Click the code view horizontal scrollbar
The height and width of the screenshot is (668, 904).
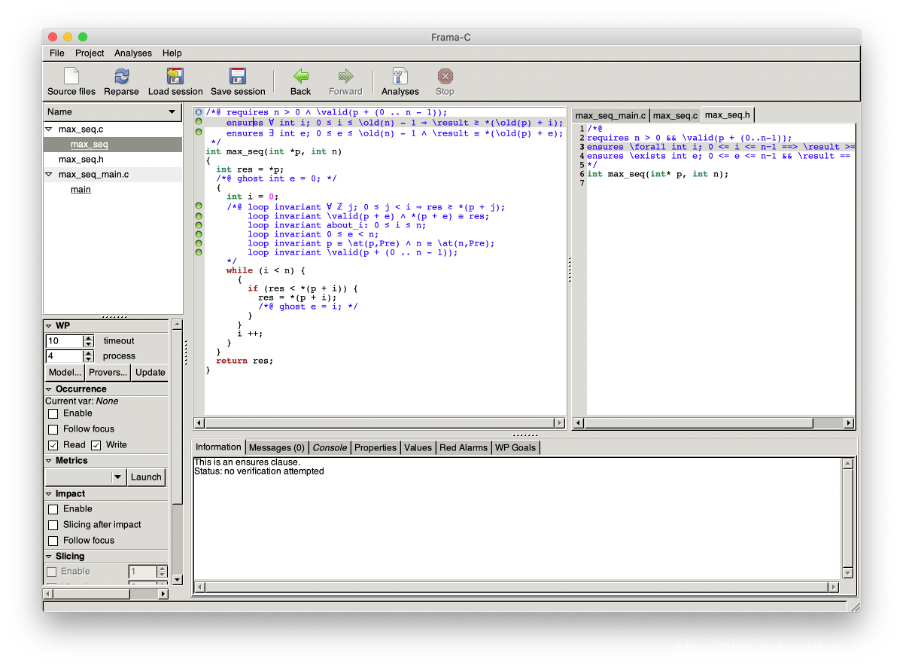pyautogui.click(x=379, y=423)
